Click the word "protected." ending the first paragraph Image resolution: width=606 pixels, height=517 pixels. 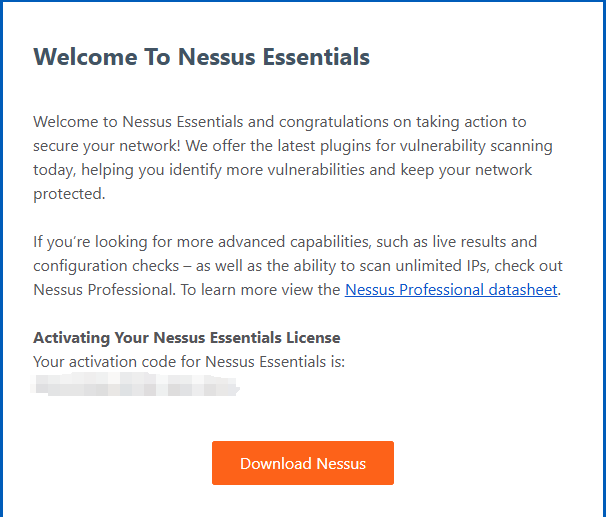tap(68, 194)
